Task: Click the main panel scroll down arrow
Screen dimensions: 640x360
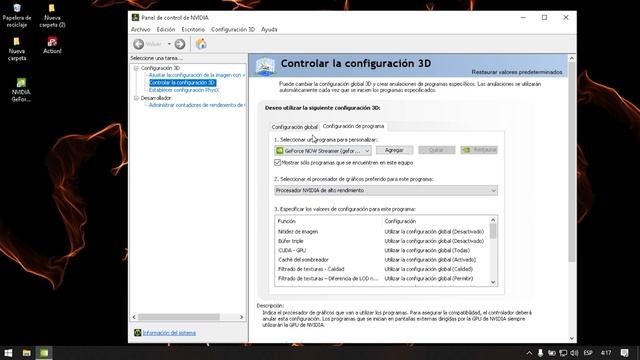Action: (x=572, y=338)
